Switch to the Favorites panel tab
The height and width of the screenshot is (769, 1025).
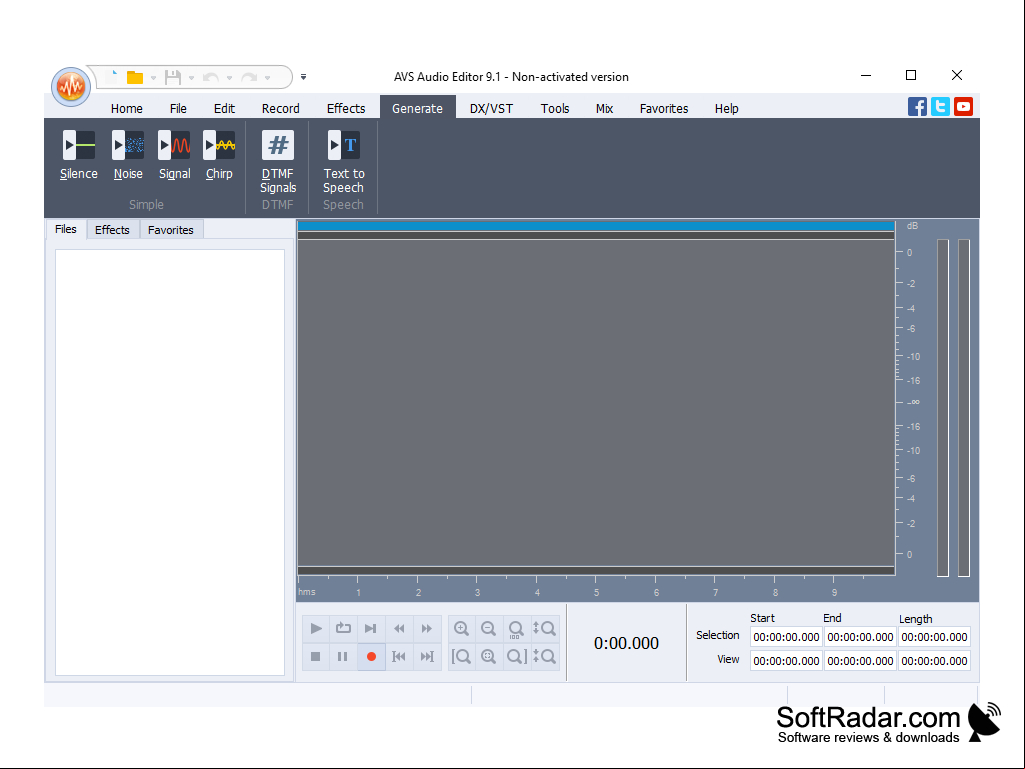click(171, 230)
